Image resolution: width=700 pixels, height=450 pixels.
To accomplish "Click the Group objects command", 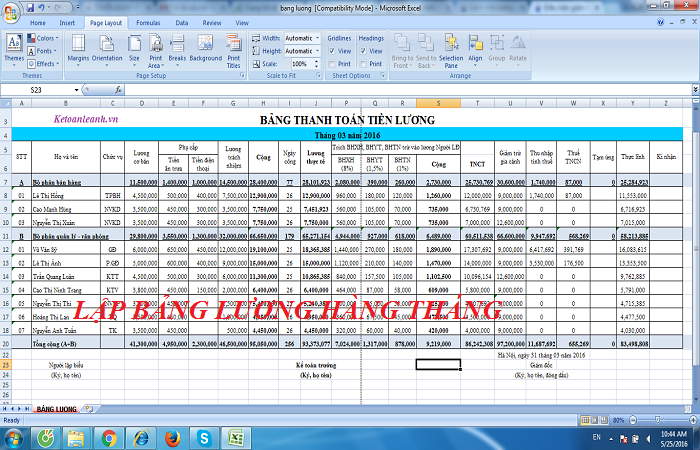I will click(496, 50).
